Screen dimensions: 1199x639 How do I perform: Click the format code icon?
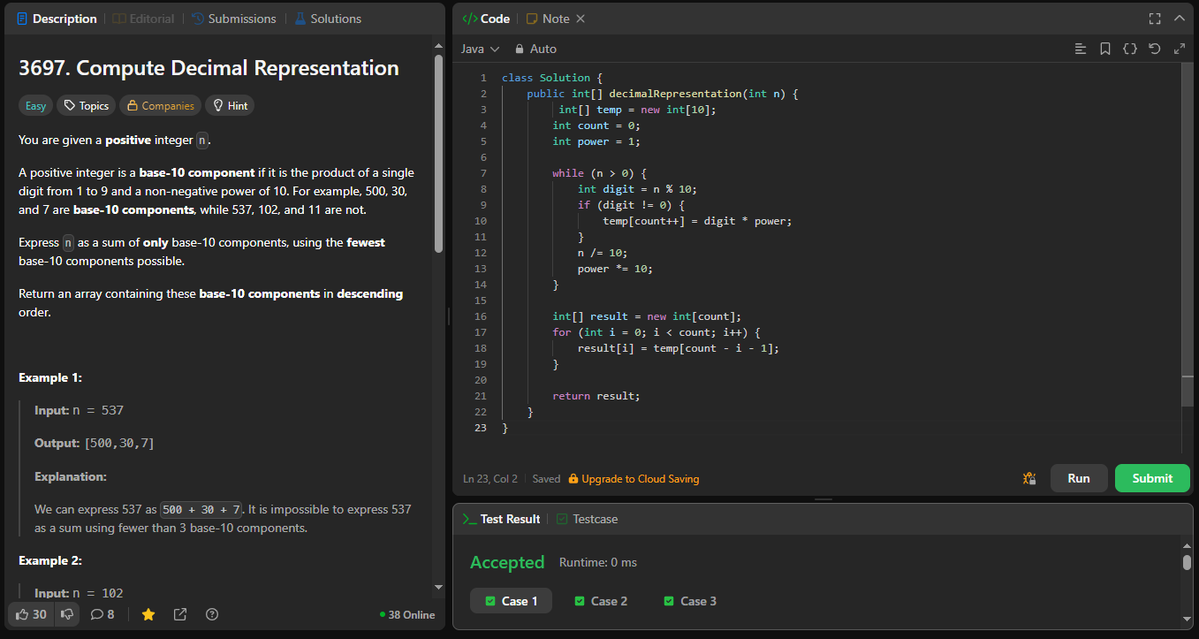pos(1080,49)
